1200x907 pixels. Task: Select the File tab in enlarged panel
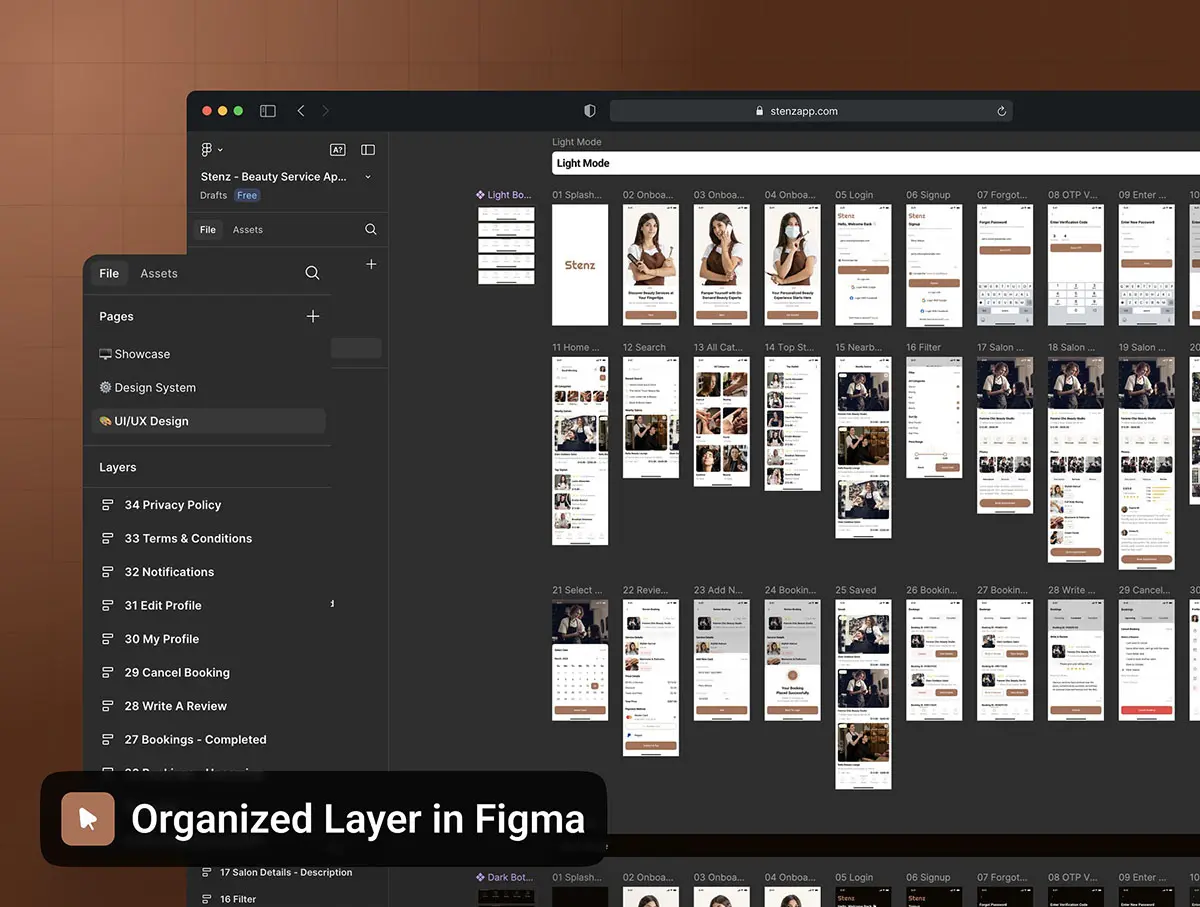109,273
